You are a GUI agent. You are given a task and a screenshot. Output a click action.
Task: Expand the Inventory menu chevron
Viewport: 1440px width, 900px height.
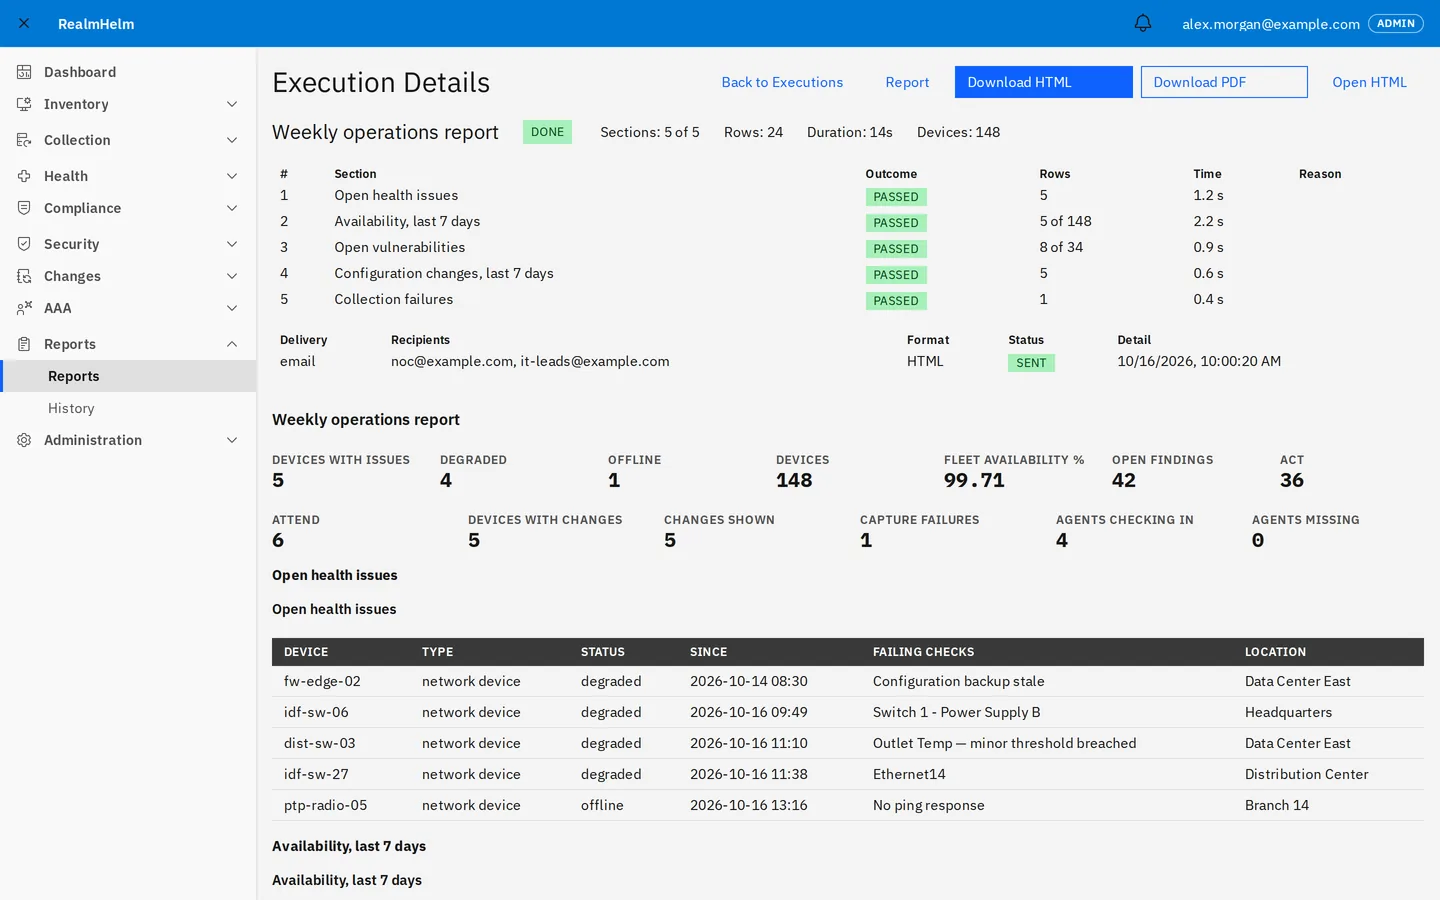(232, 104)
